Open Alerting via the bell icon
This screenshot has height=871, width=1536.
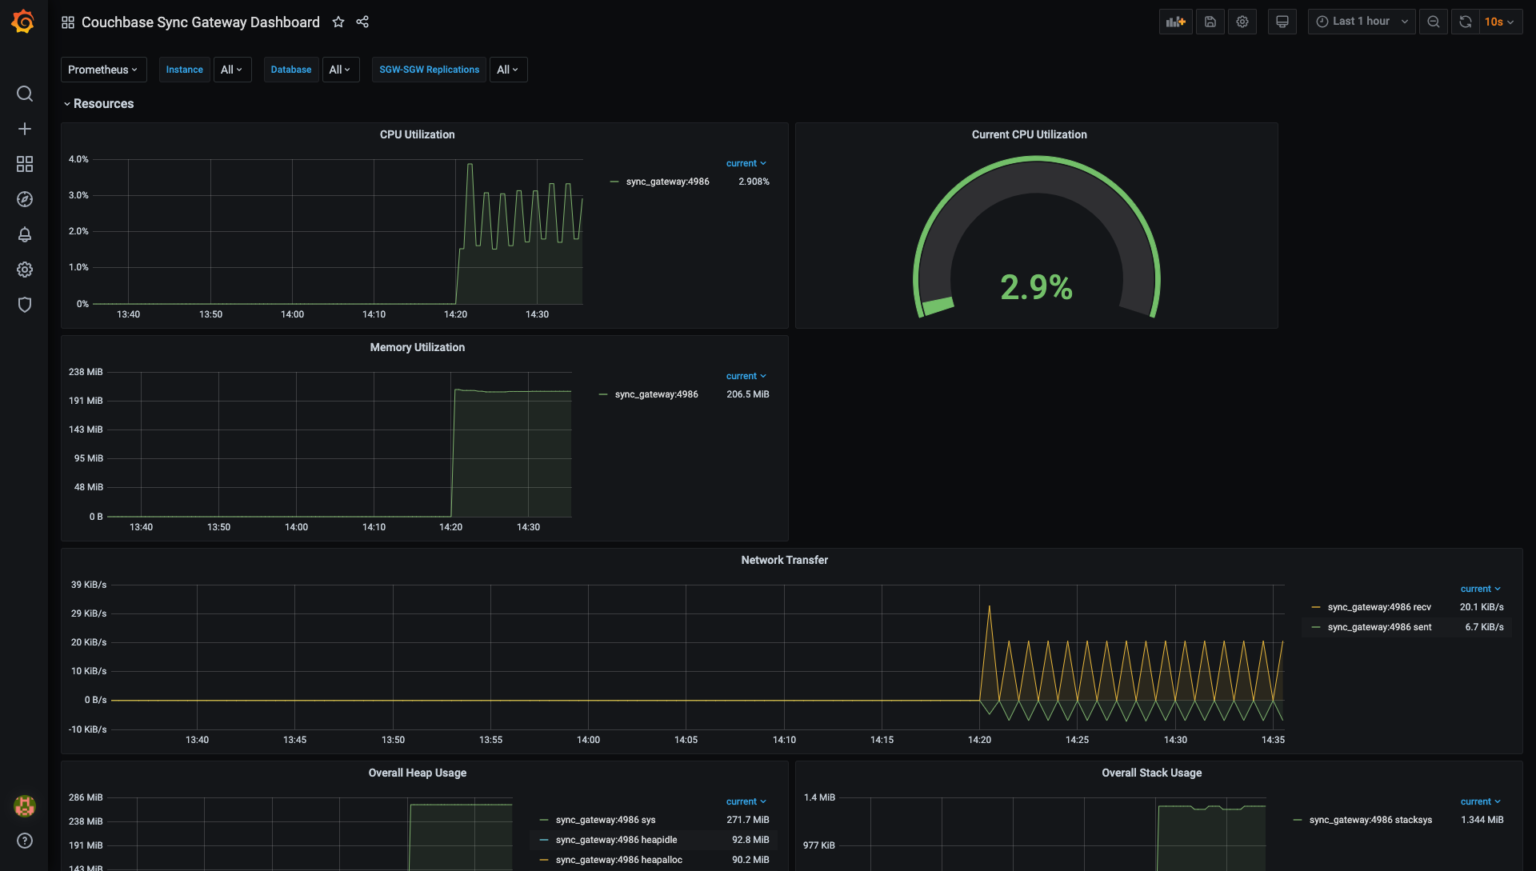[x=24, y=234]
